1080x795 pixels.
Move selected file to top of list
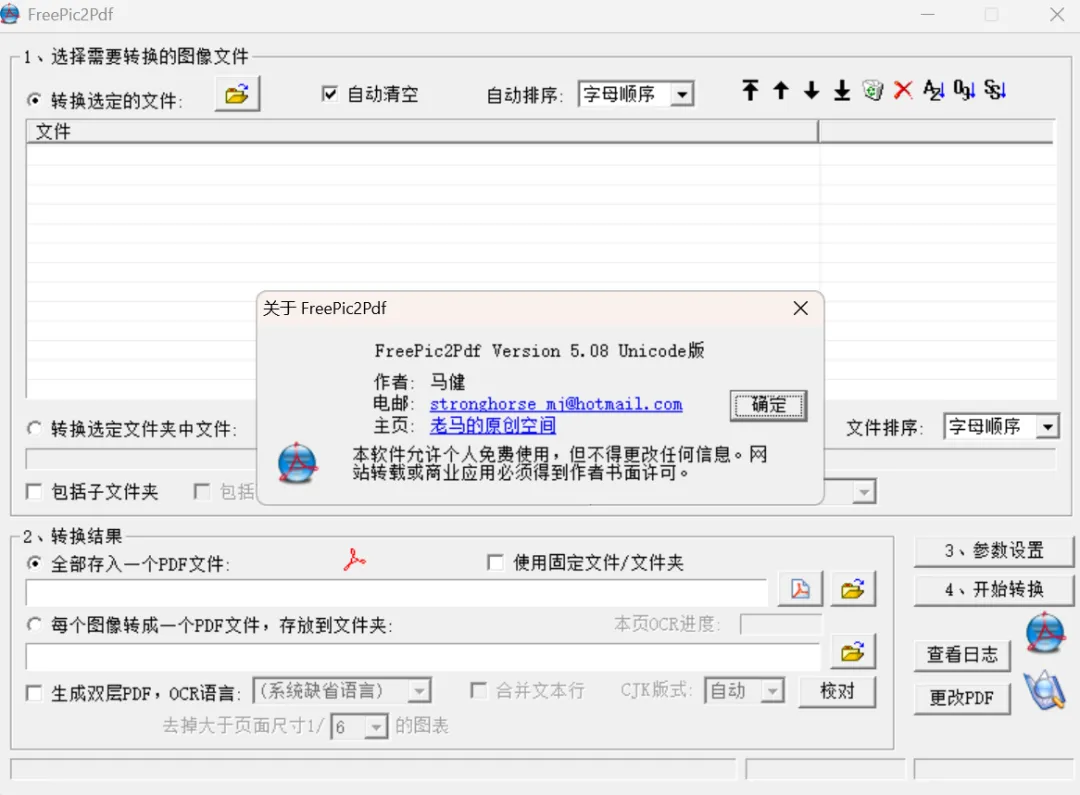point(750,90)
